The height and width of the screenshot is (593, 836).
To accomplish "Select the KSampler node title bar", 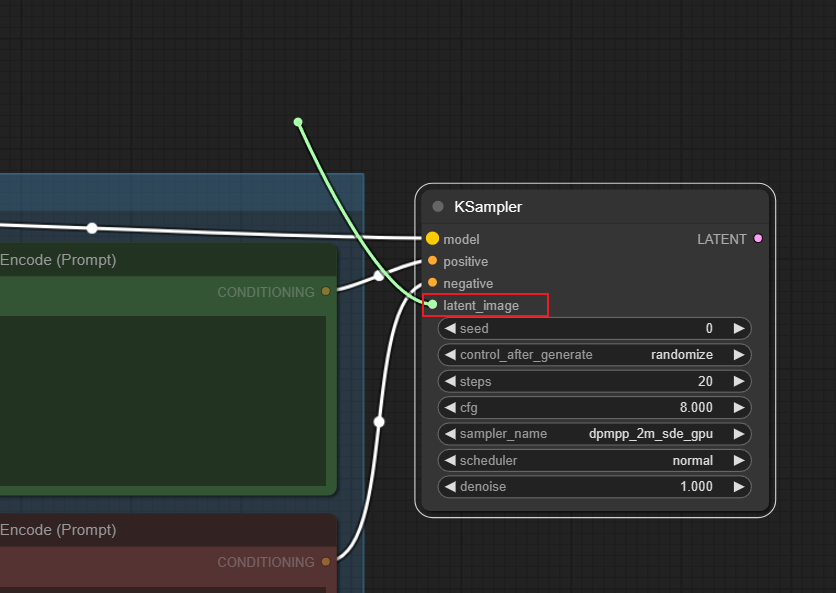I will (x=595, y=207).
